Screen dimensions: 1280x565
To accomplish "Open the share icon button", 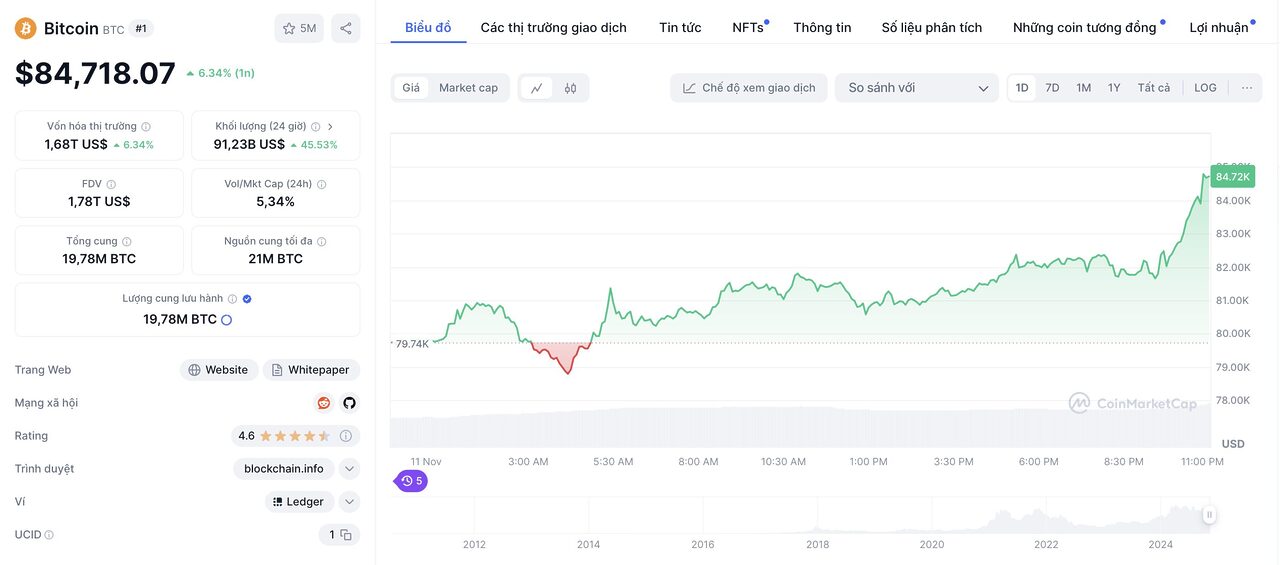I will pyautogui.click(x=346, y=28).
